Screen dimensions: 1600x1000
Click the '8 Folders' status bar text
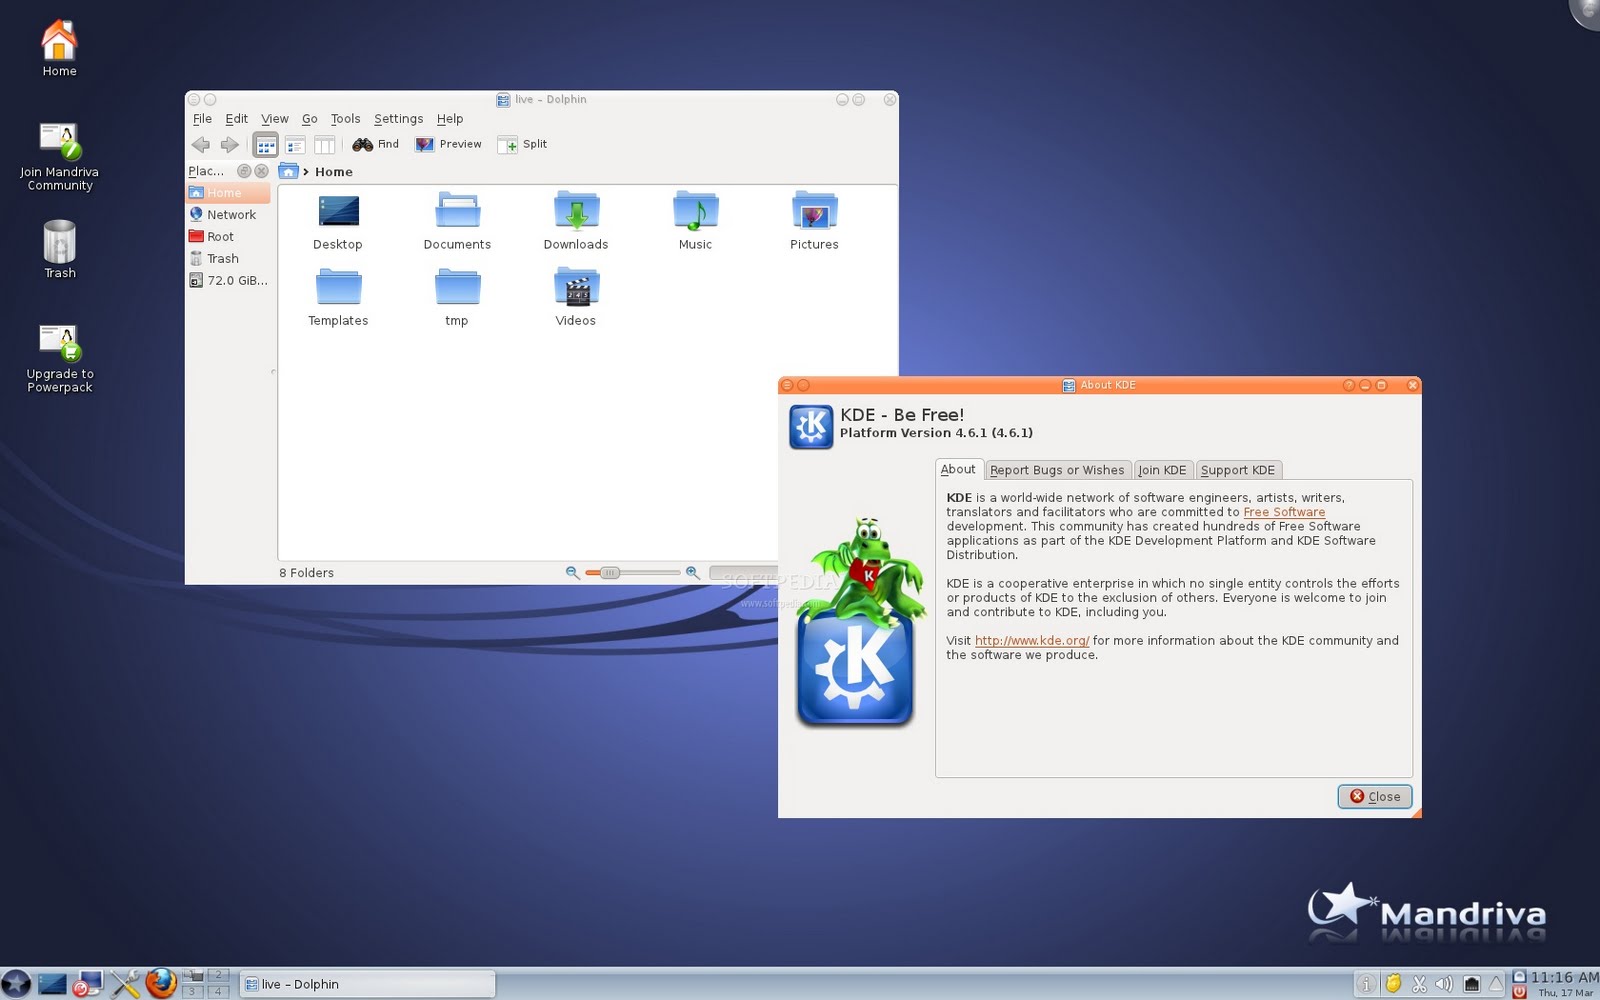point(306,573)
